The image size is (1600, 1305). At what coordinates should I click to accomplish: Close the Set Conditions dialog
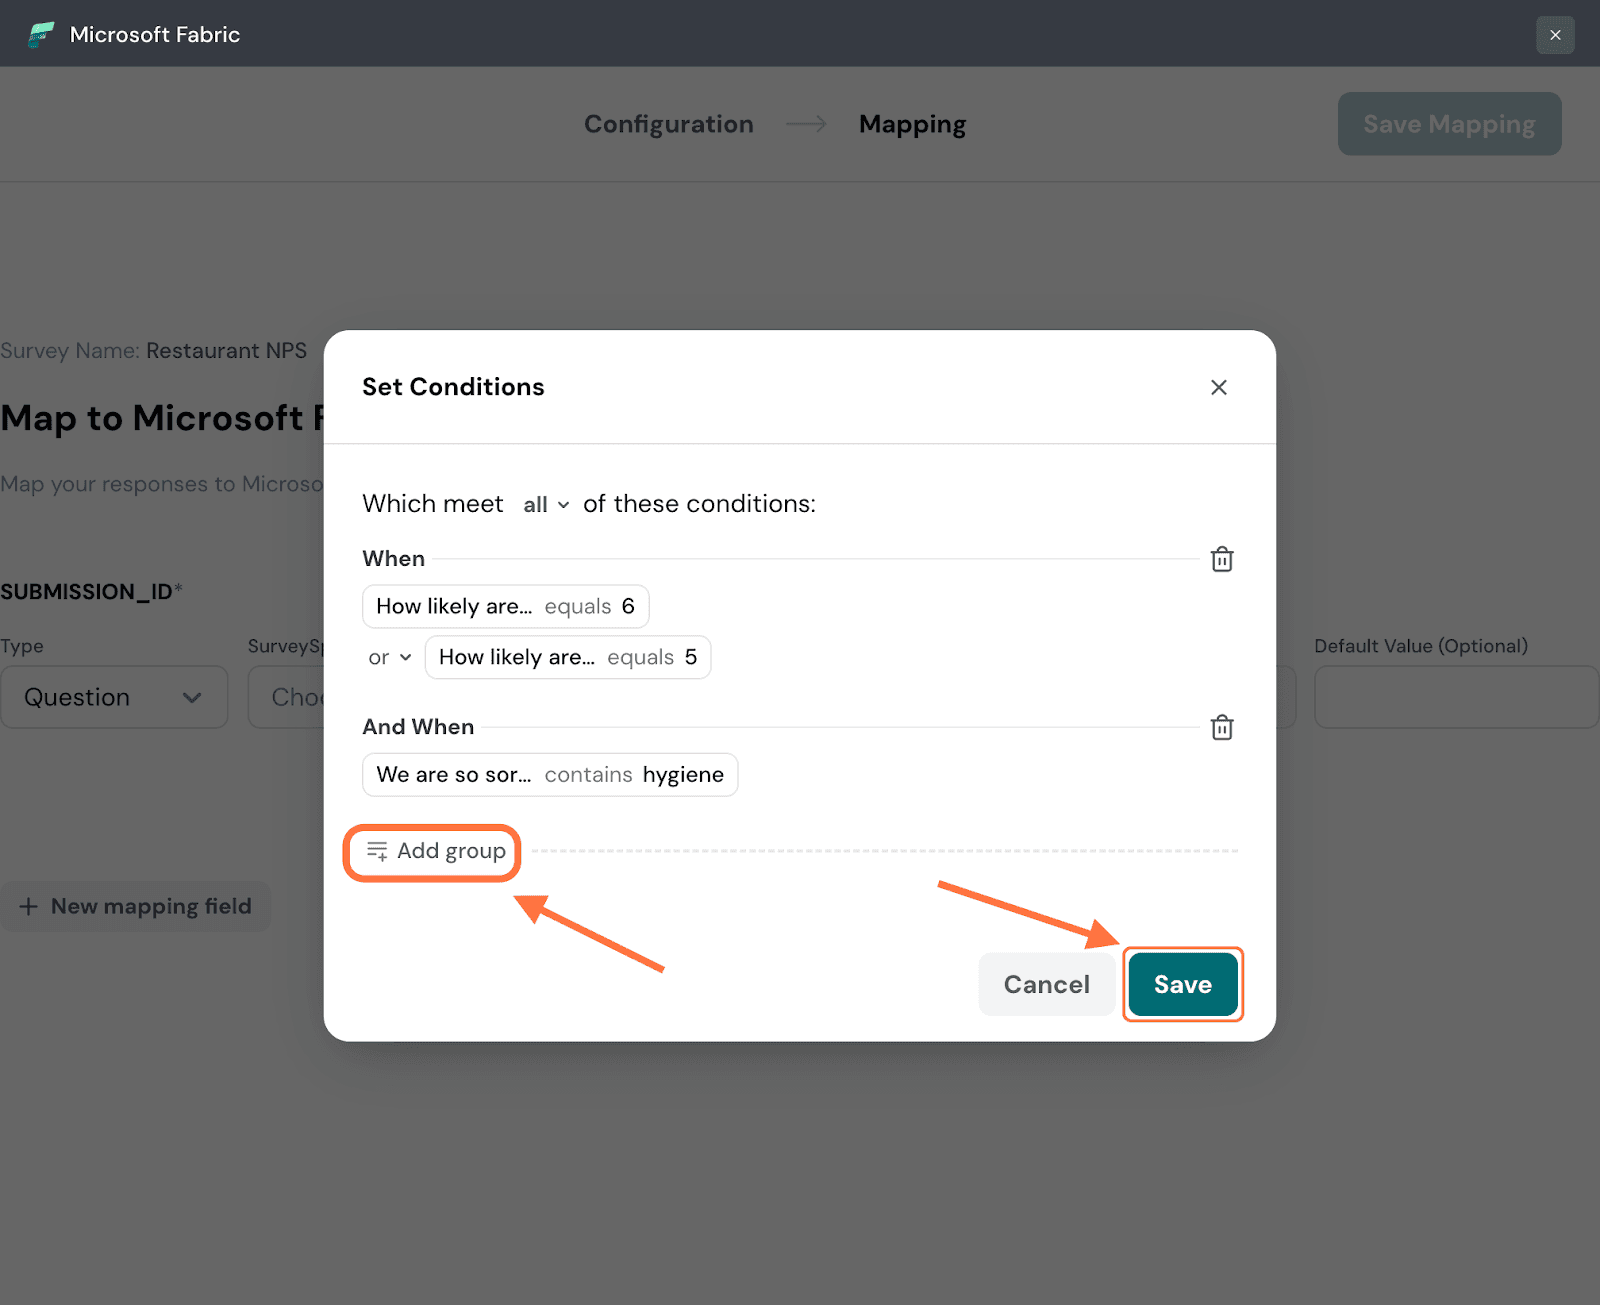point(1218,387)
